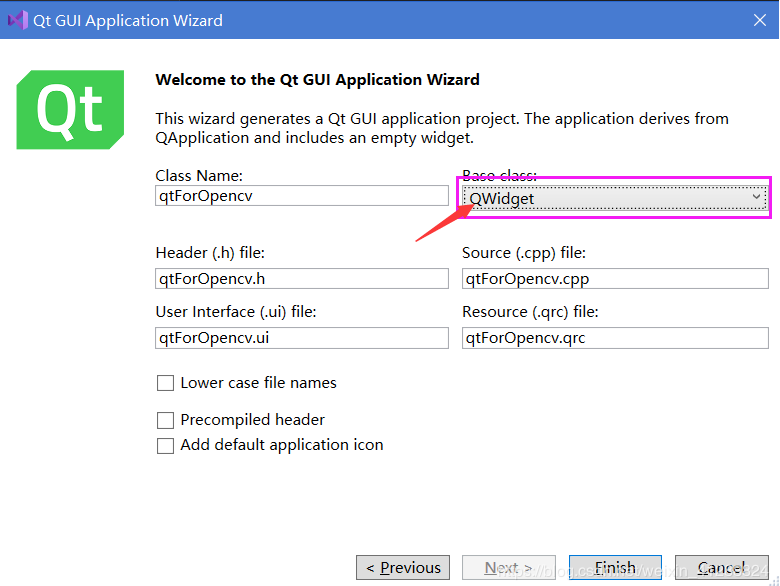Click the green Qt logo
Image resolution: width=780 pixels, height=586 pixels.
(70, 109)
